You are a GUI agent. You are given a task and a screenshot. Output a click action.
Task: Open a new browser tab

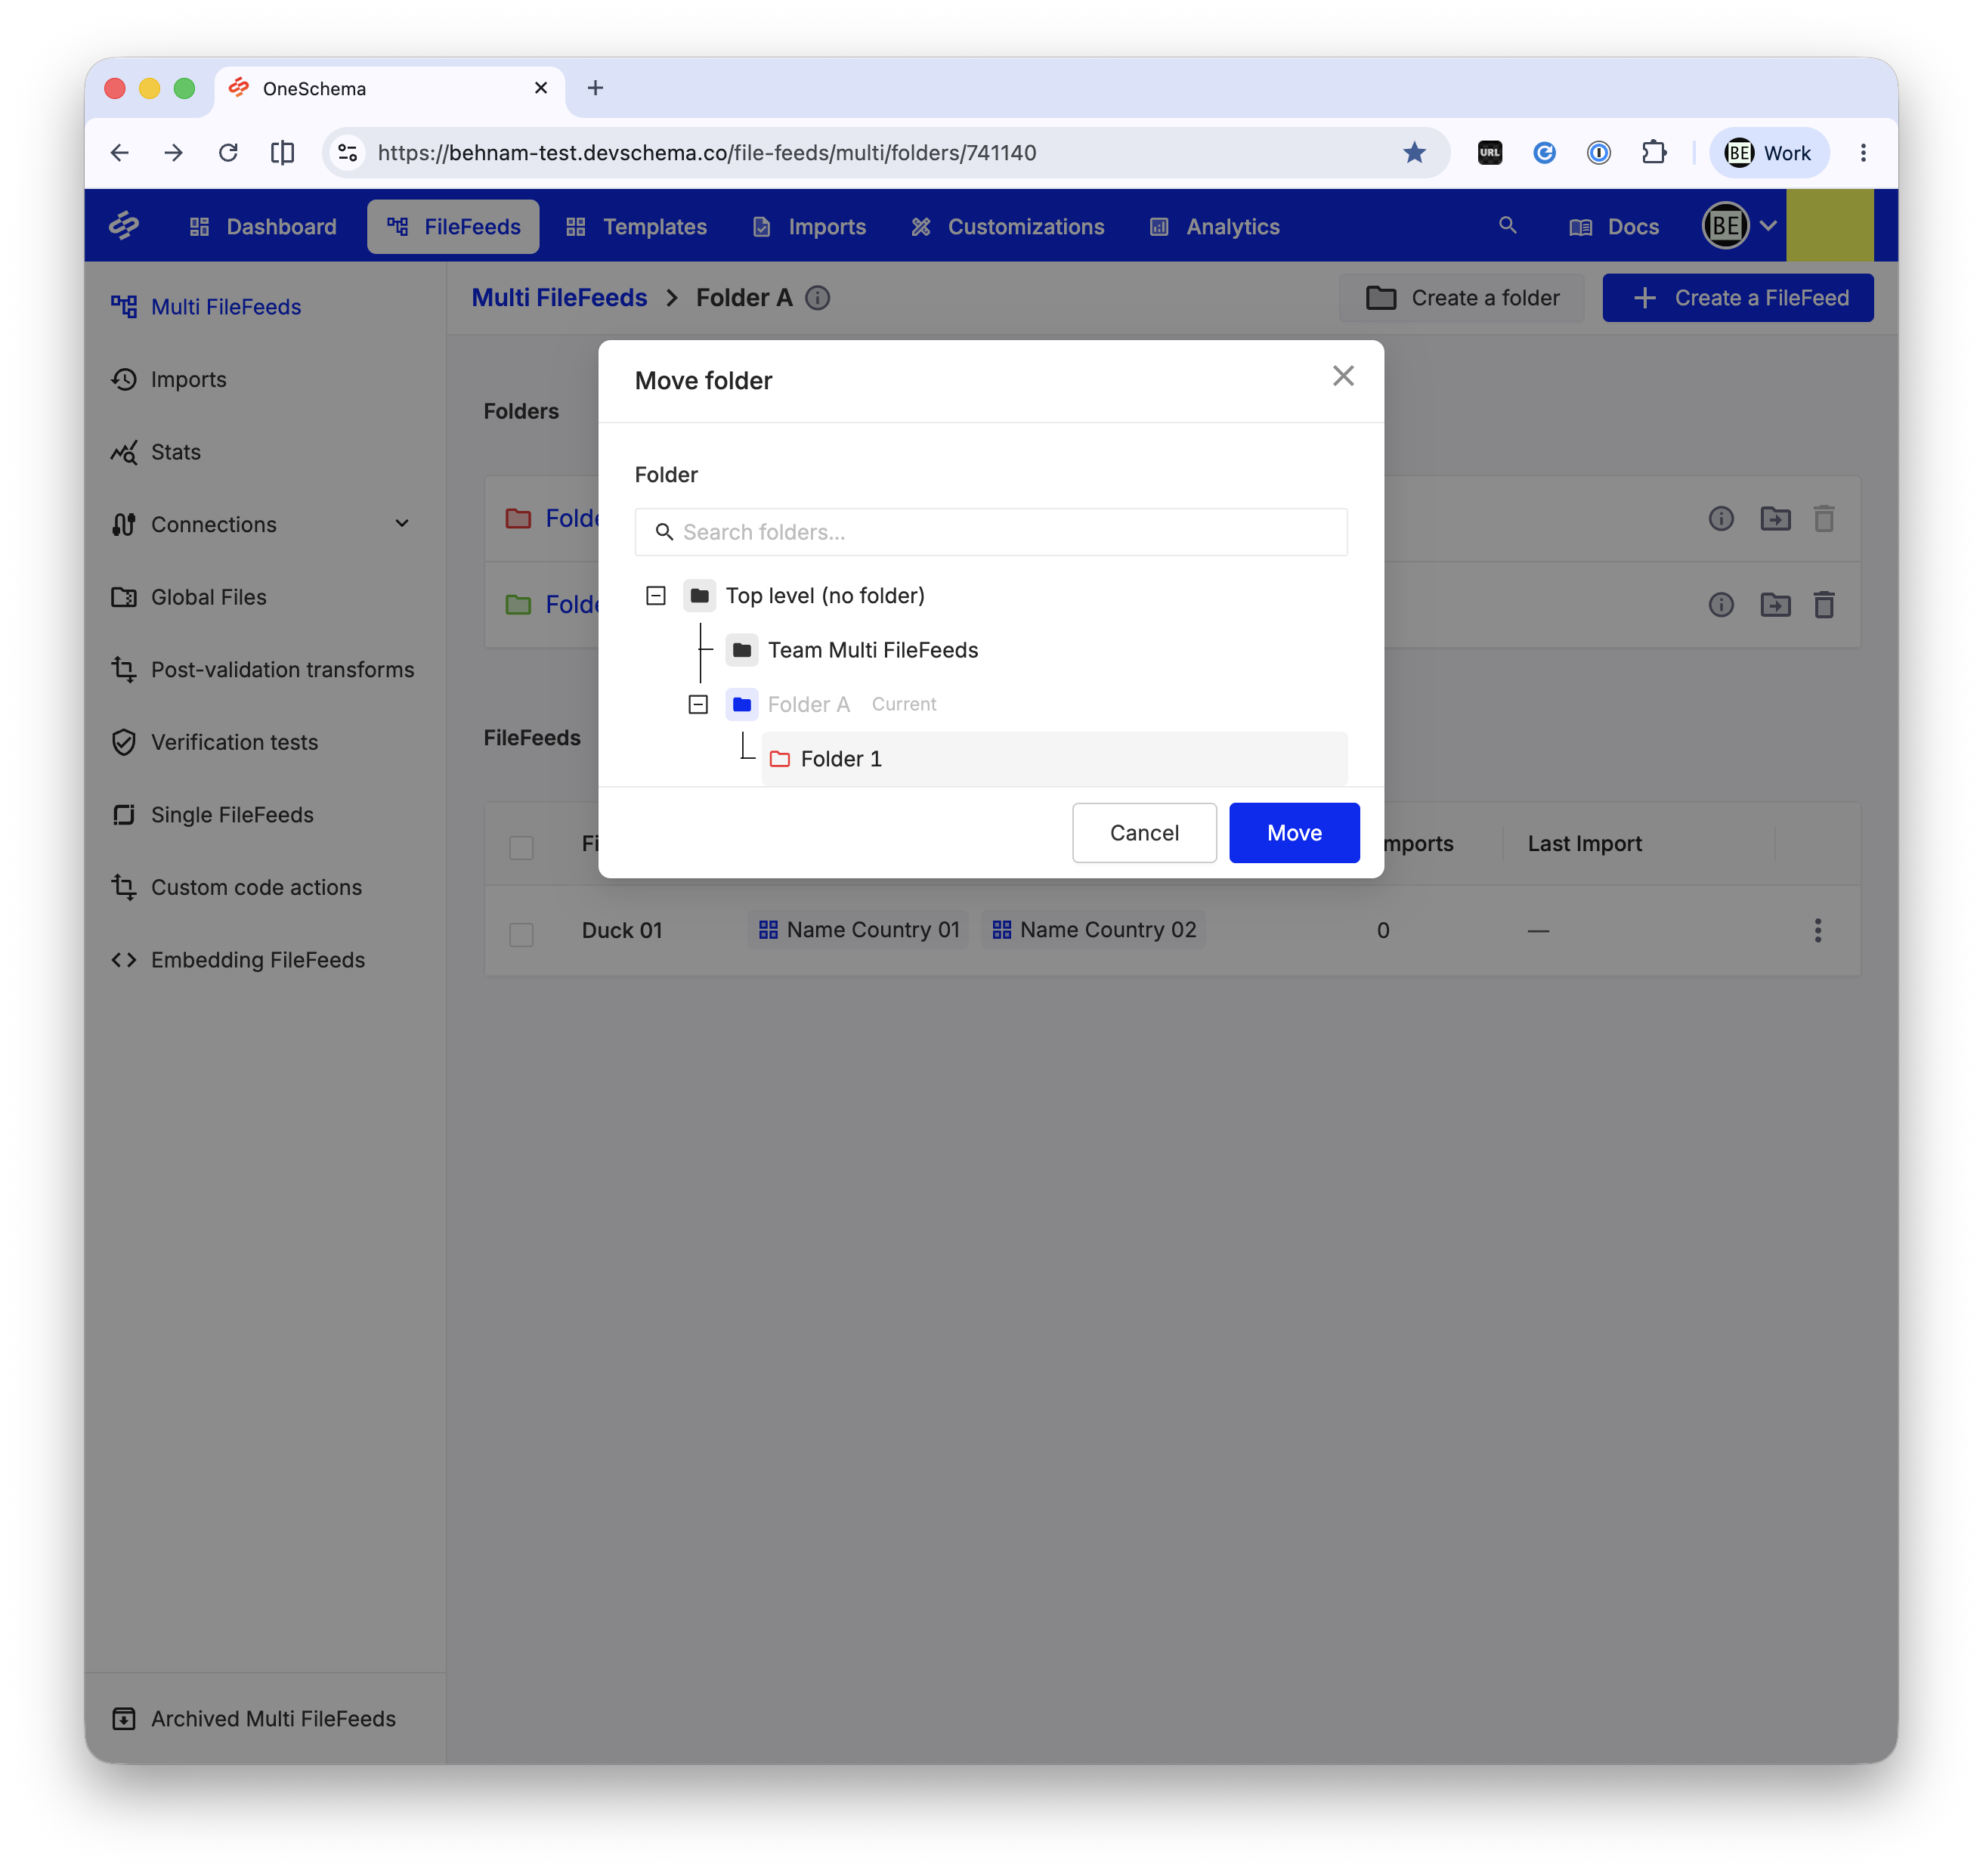pyautogui.click(x=595, y=88)
